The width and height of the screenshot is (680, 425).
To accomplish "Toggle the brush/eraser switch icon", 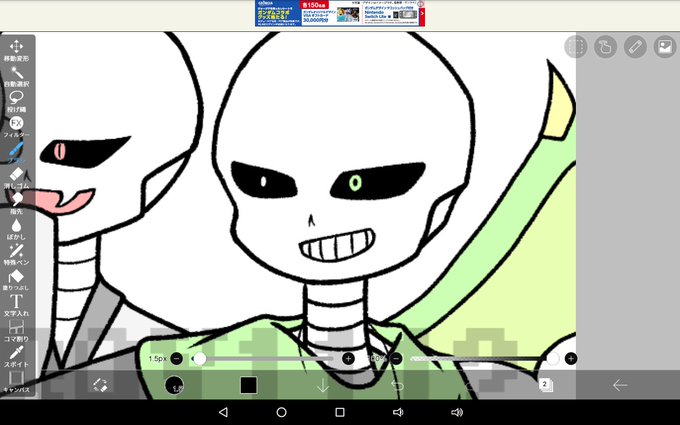I will (100, 385).
